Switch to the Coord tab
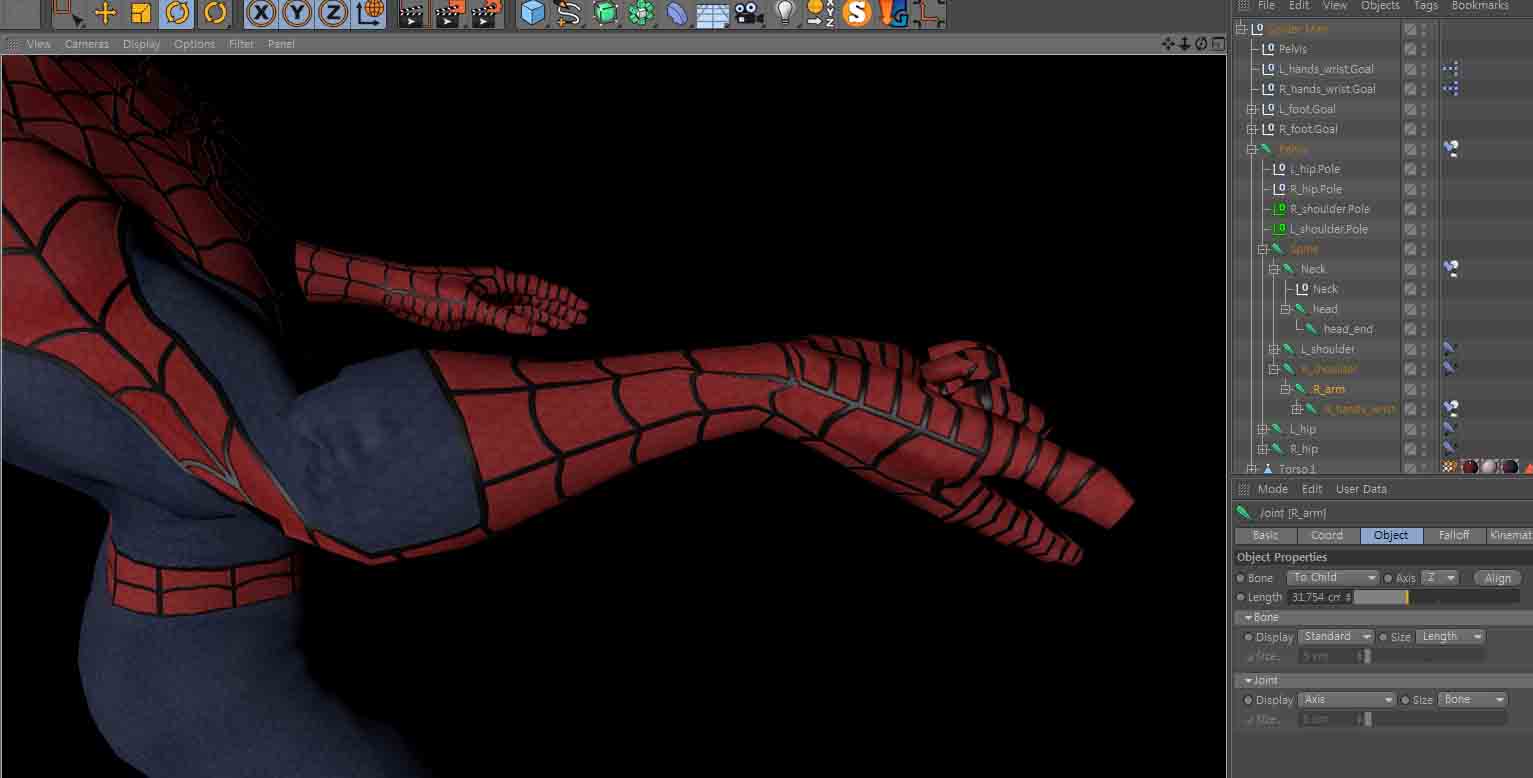Screen dimensions: 1533x778 click(x=1327, y=535)
